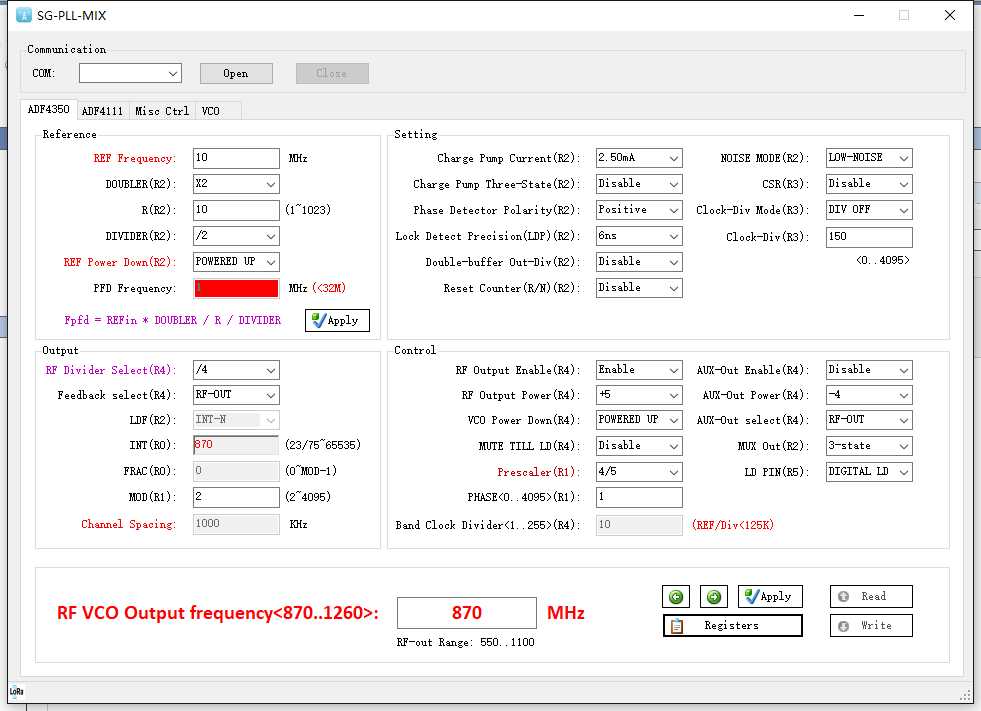The height and width of the screenshot is (711, 981).
Task: Expand the DOUBLER(R2) dropdown
Action: click(236, 184)
